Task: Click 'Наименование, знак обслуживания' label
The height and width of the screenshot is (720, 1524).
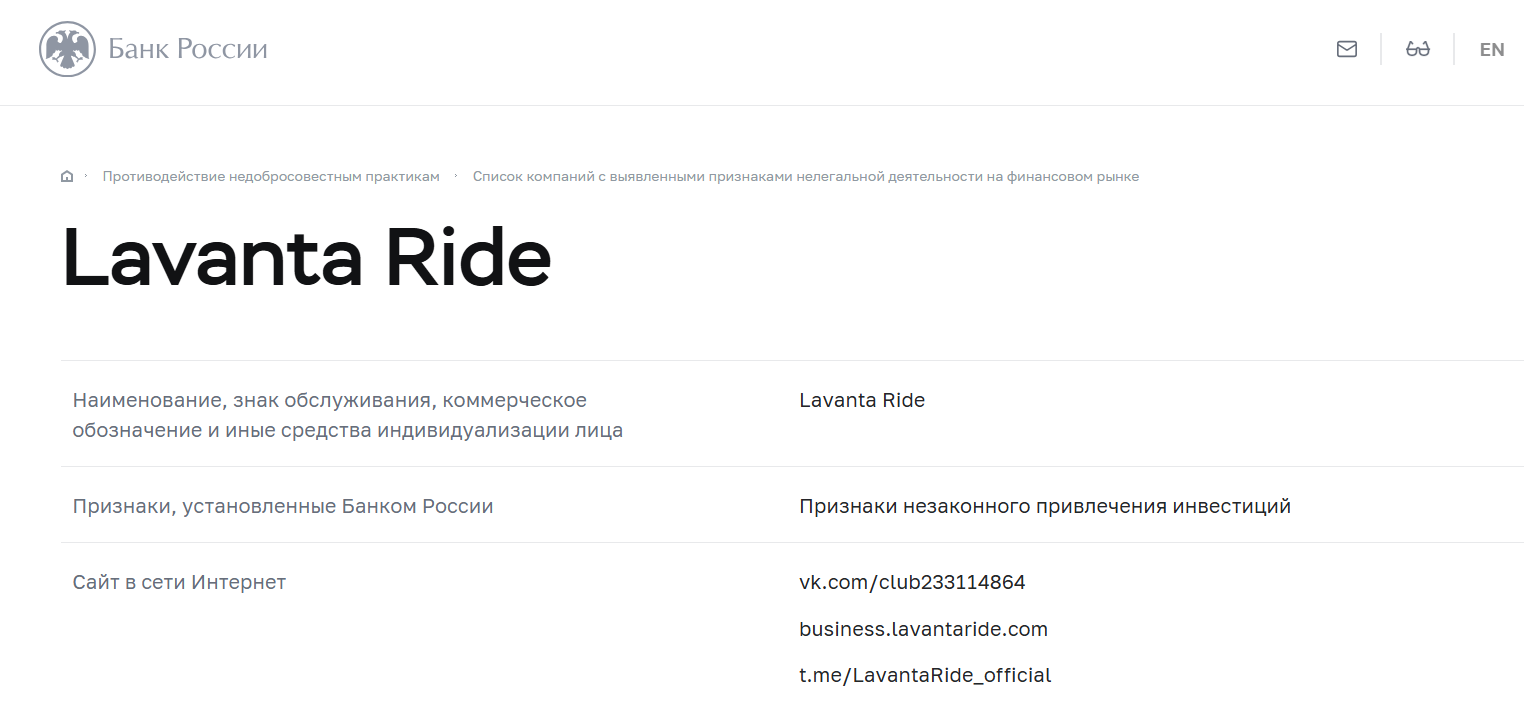Action: 347,416
